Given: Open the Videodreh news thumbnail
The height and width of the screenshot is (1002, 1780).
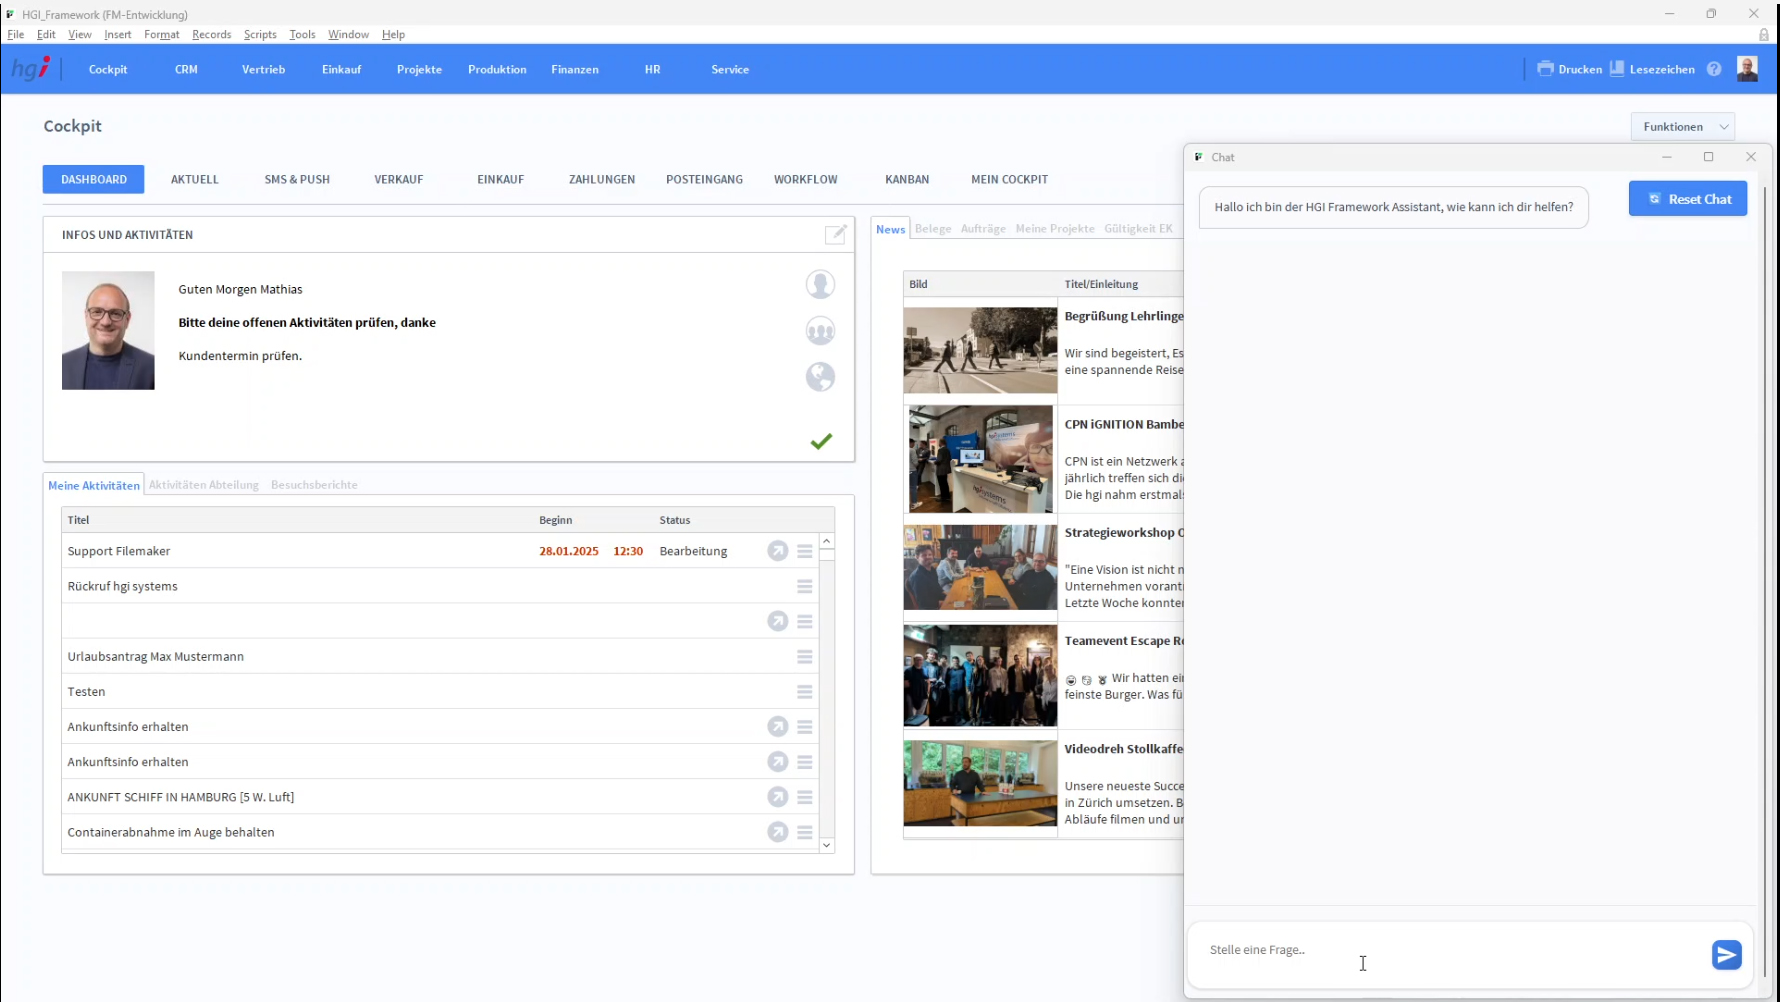Looking at the screenshot, I should (x=980, y=783).
